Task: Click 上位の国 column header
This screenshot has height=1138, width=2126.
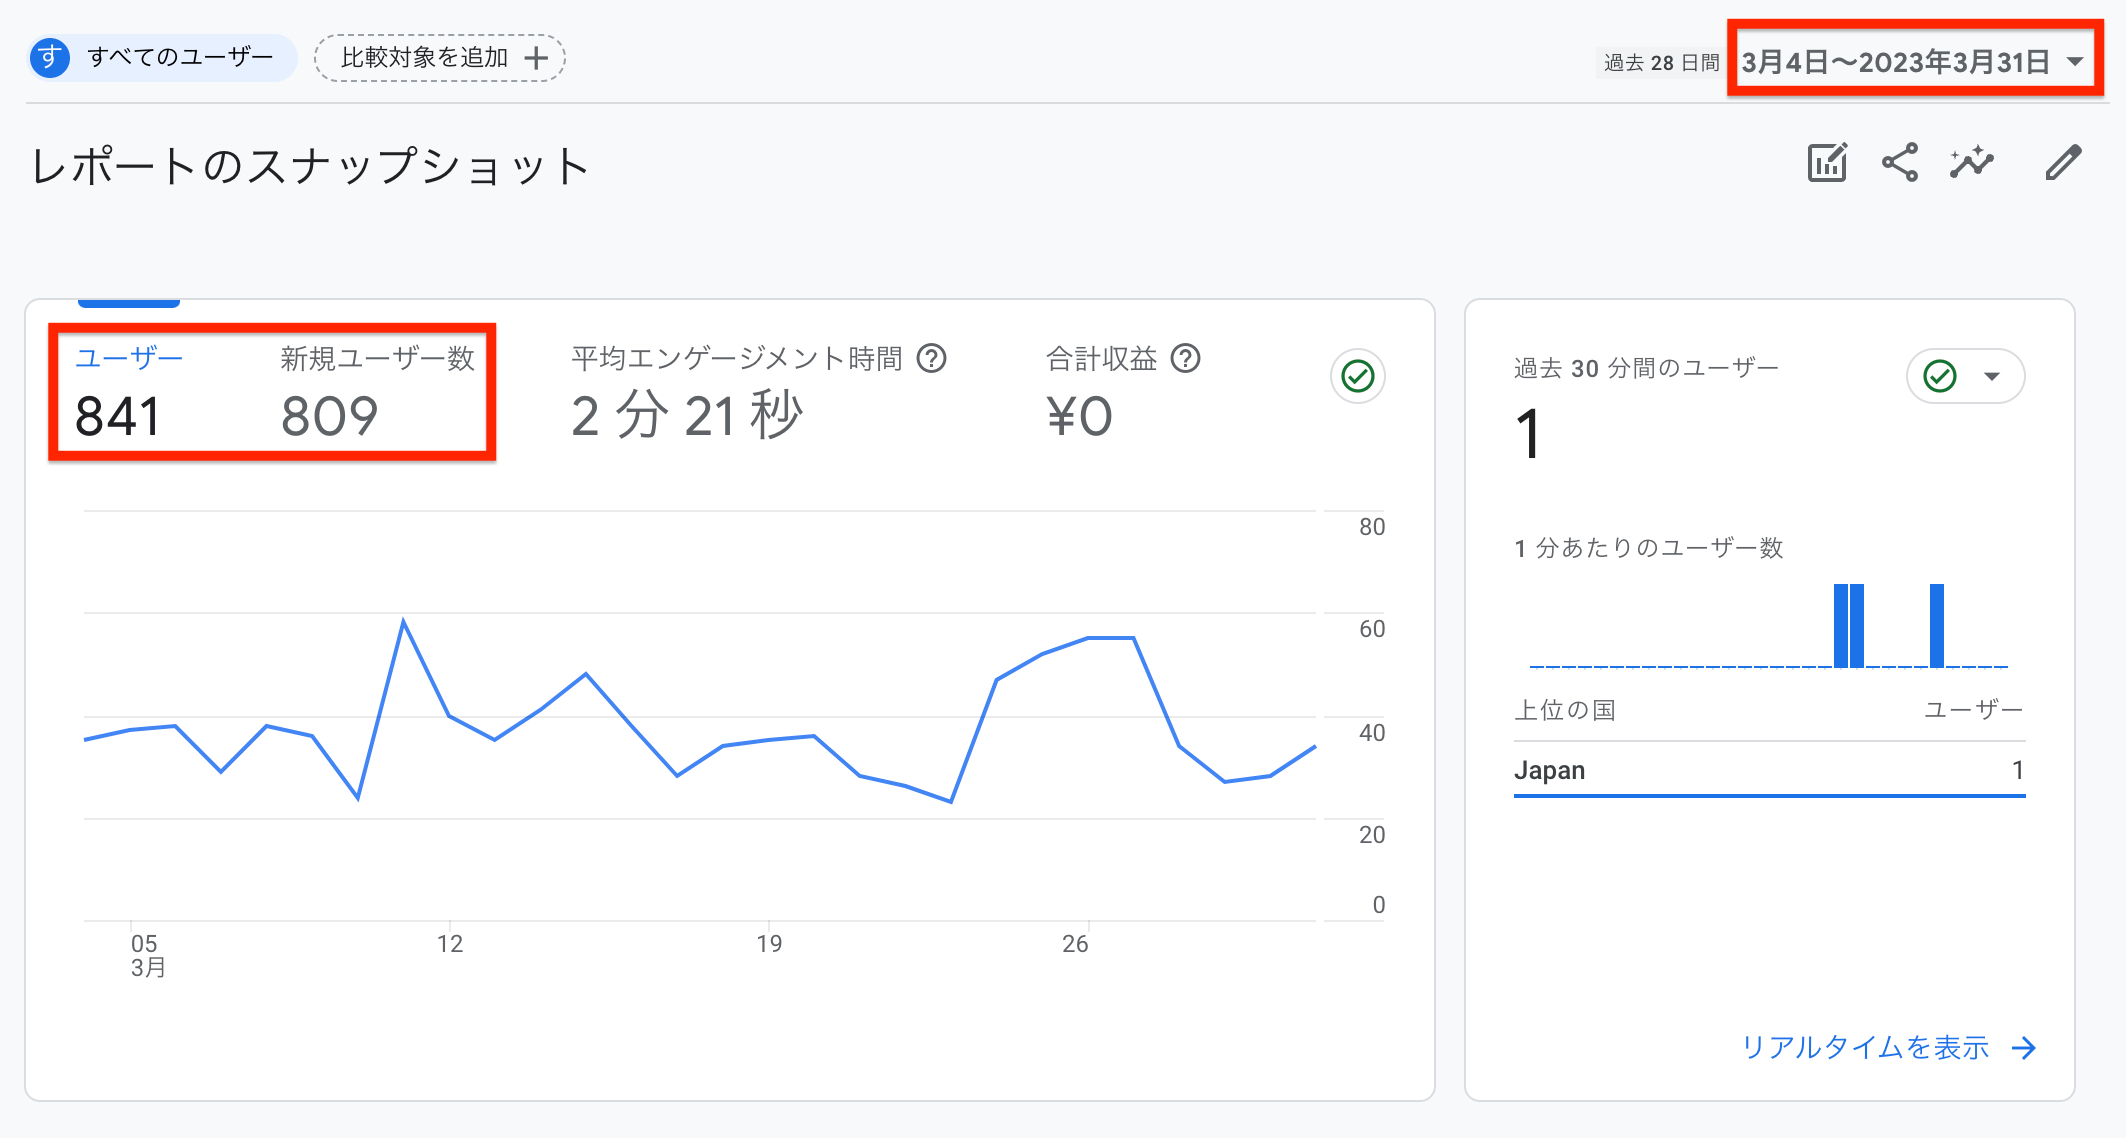Action: (x=1565, y=710)
